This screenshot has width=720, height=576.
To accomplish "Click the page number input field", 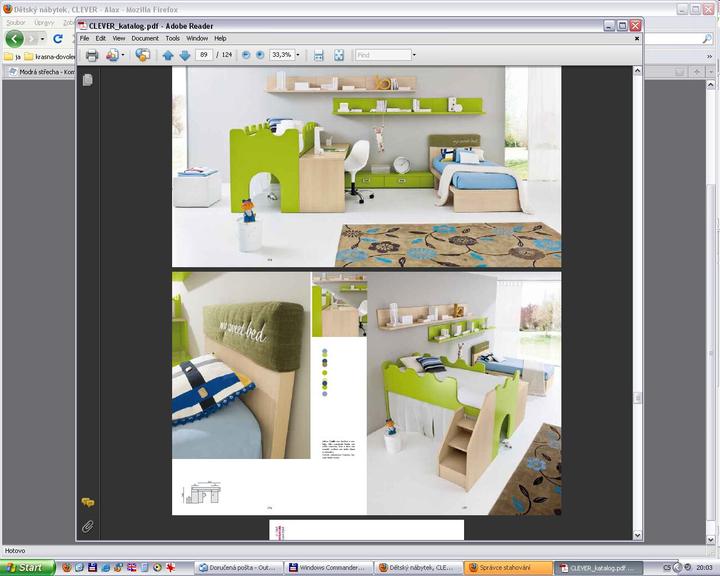I will pyautogui.click(x=204, y=55).
